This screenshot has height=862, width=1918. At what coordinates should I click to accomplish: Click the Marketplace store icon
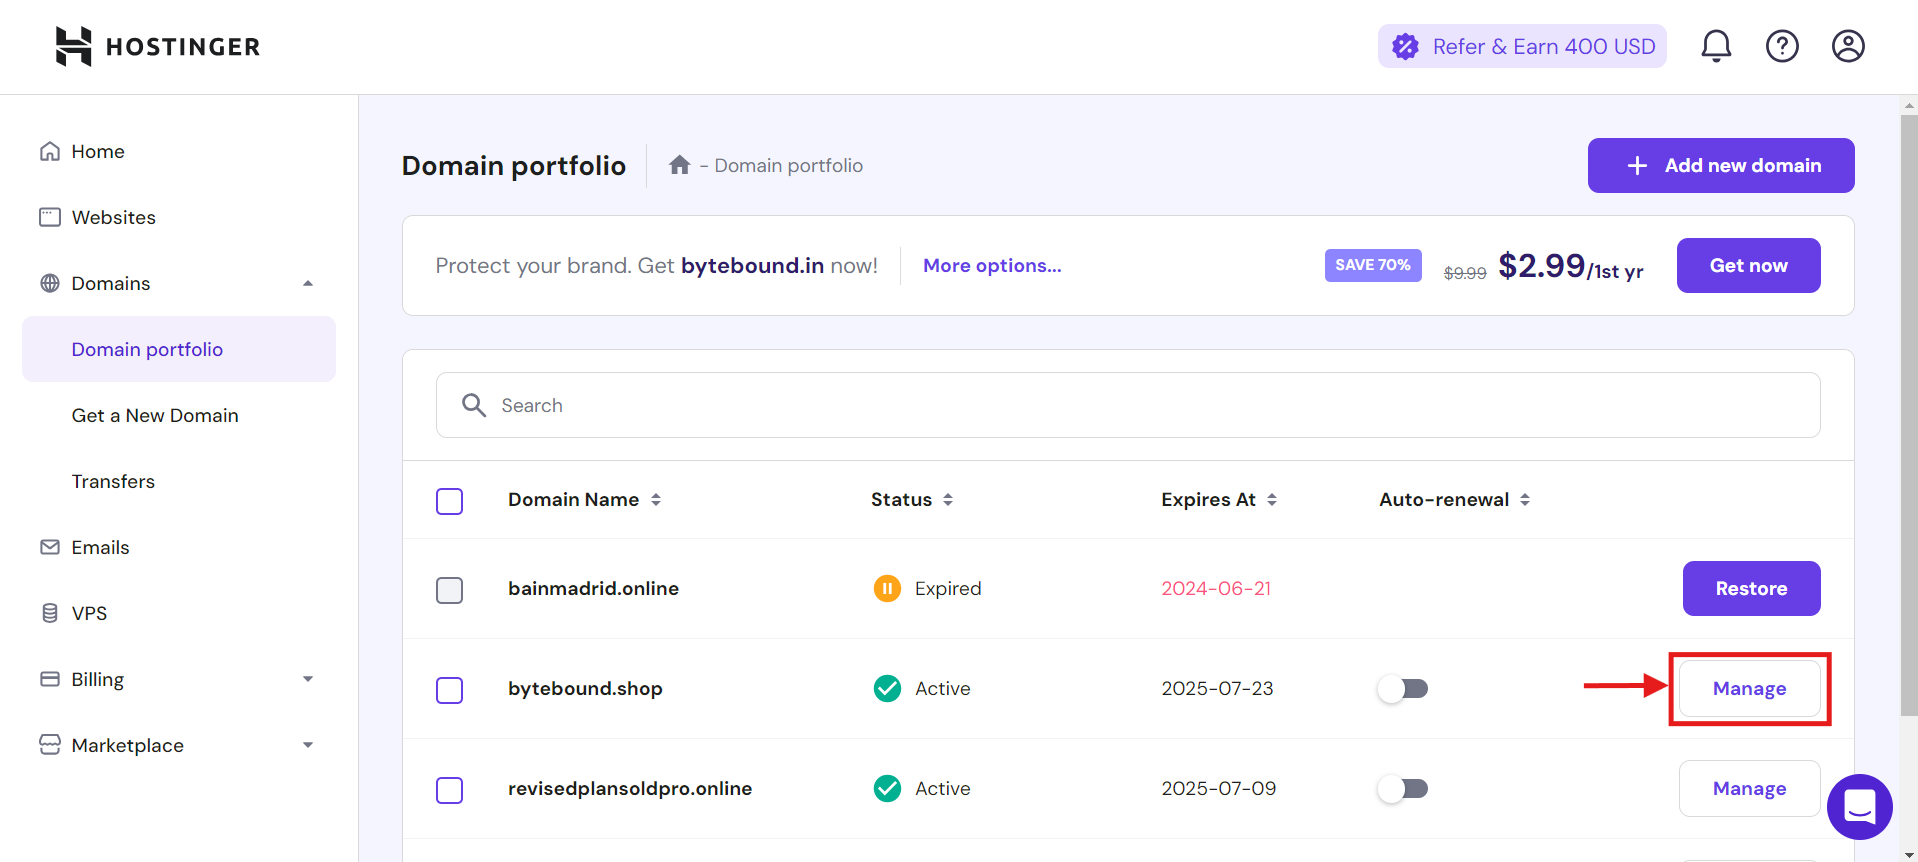50,745
